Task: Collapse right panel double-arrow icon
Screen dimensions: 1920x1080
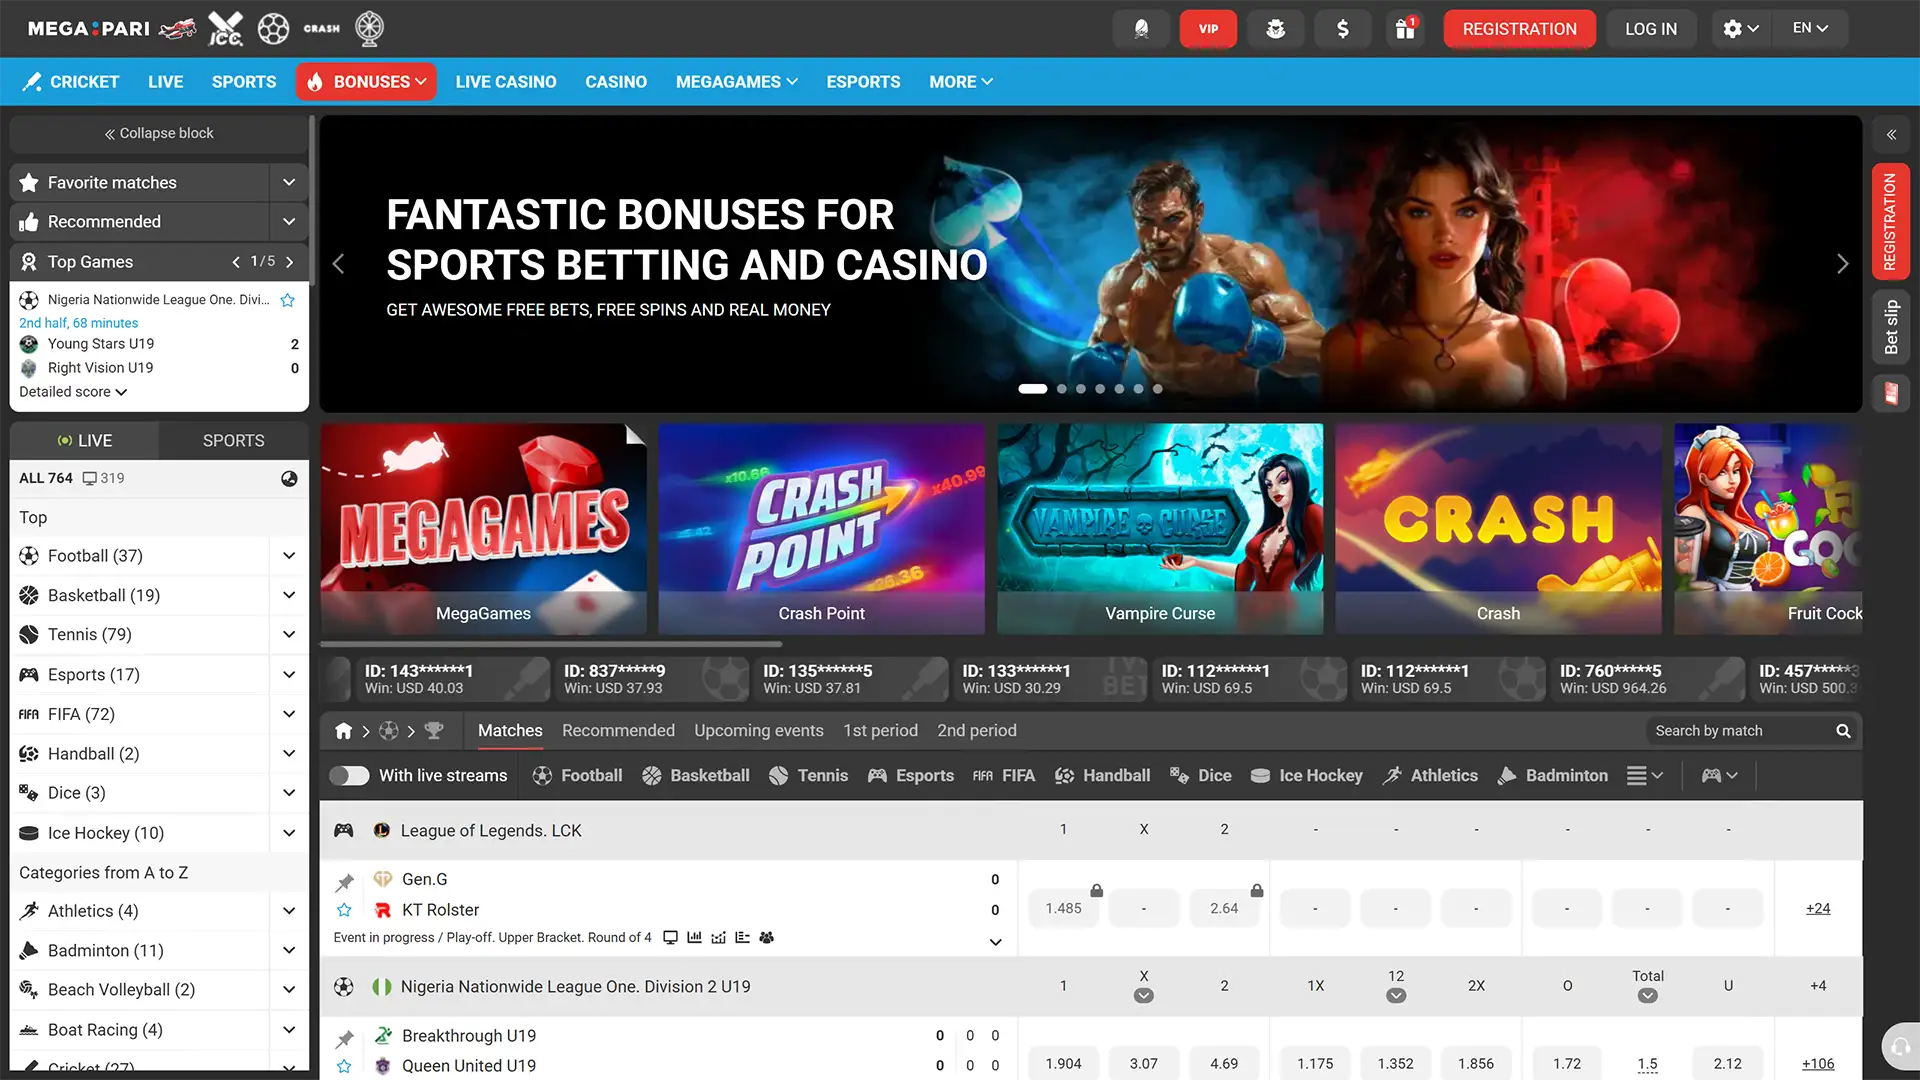Action: pyautogui.click(x=1891, y=134)
